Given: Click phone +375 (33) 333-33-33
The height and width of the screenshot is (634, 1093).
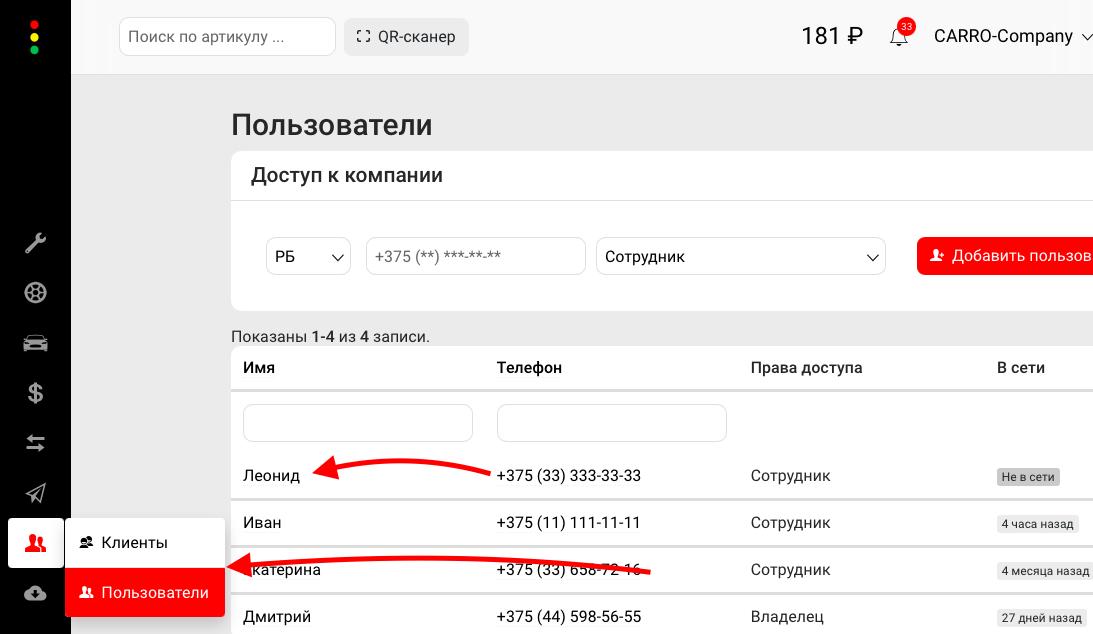Looking at the screenshot, I should pyautogui.click(x=569, y=476).
